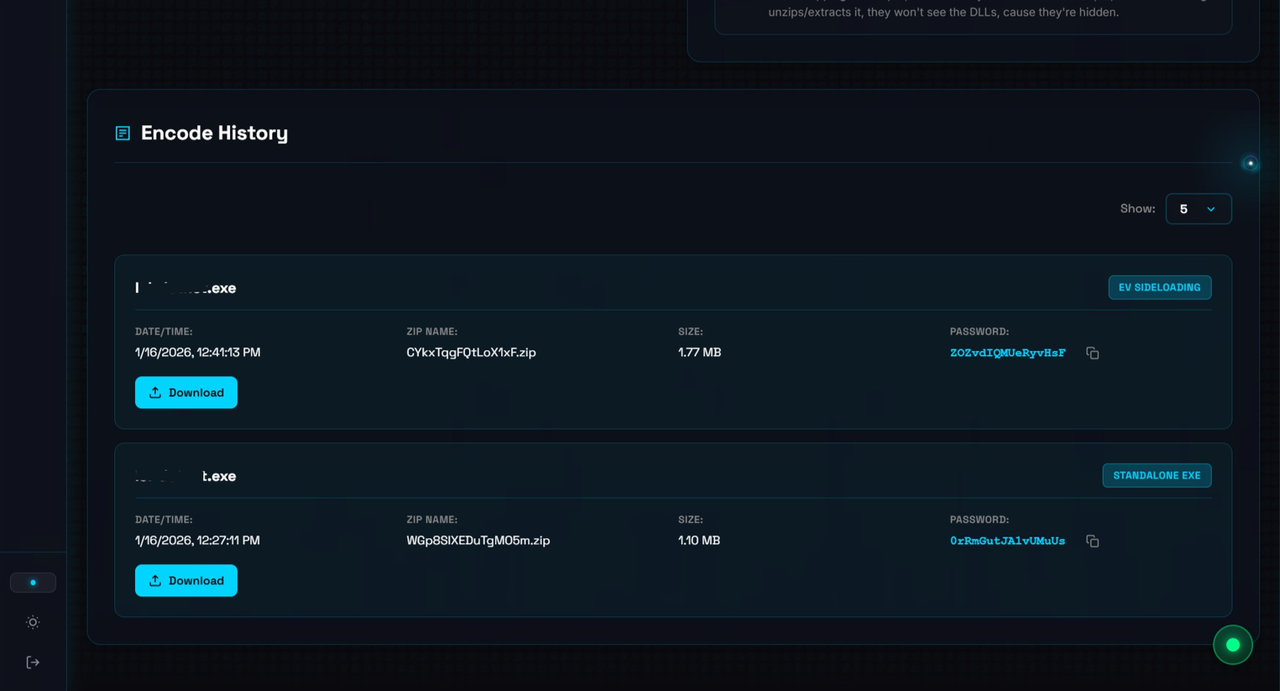Click the EV SIDELOADING badge
The image size is (1280, 691).
(1160, 288)
